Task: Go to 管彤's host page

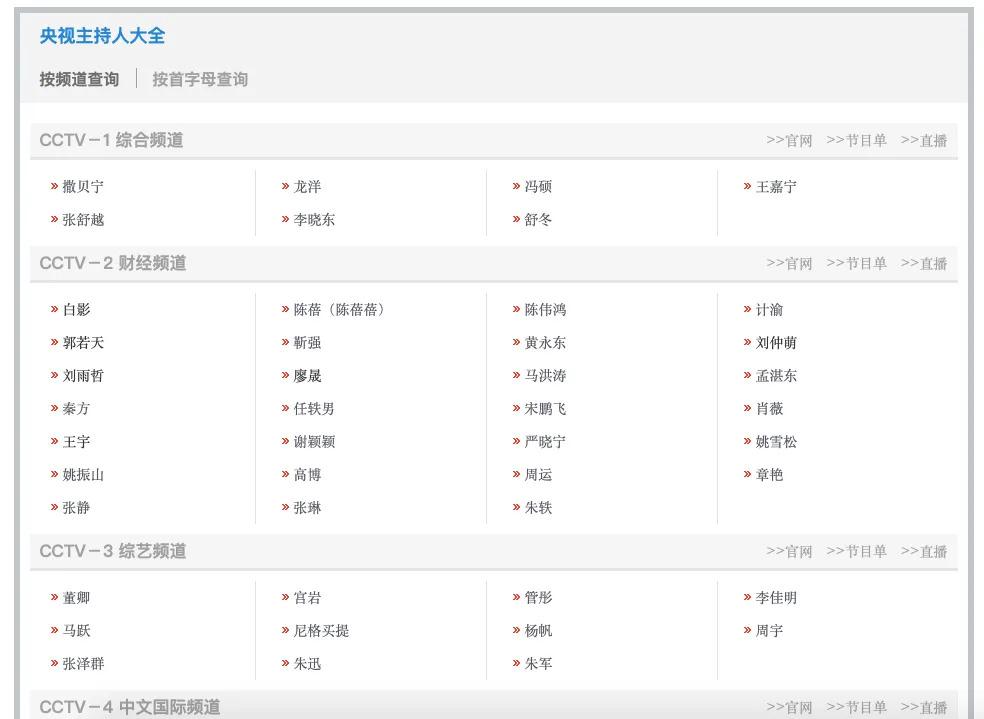Action: (x=538, y=597)
